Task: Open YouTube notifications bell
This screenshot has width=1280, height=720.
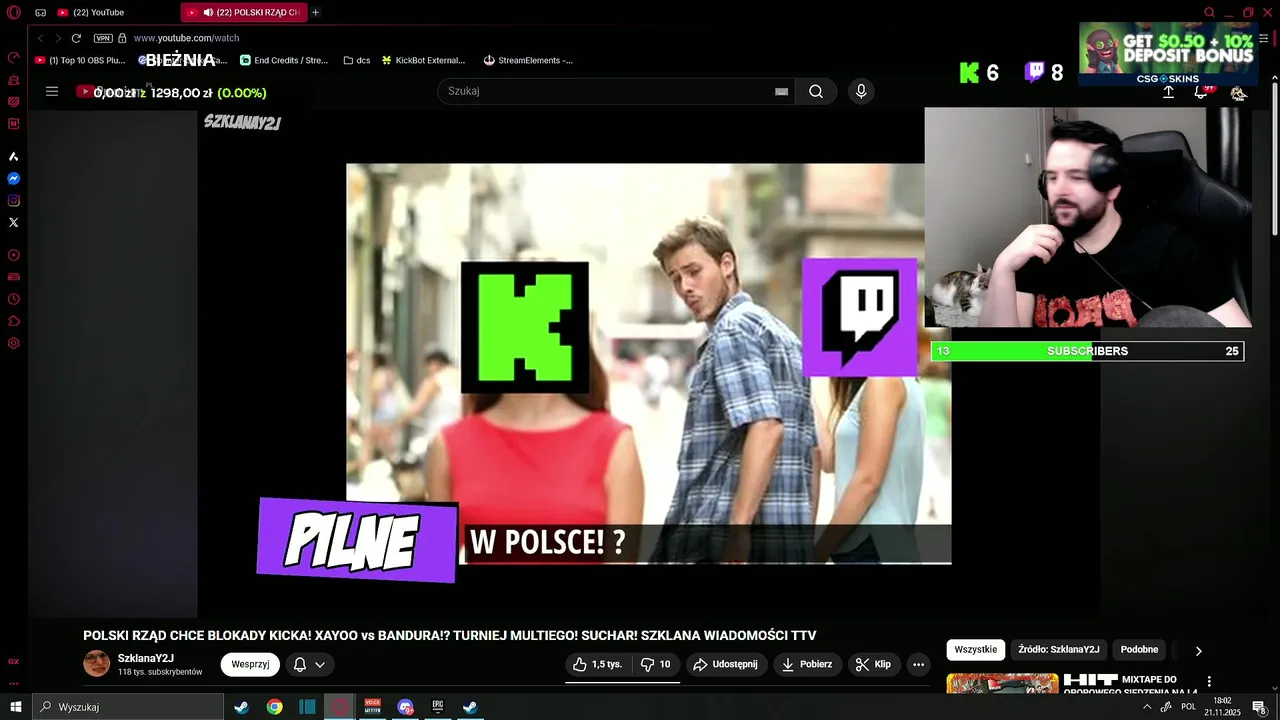Action: click(1201, 92)
